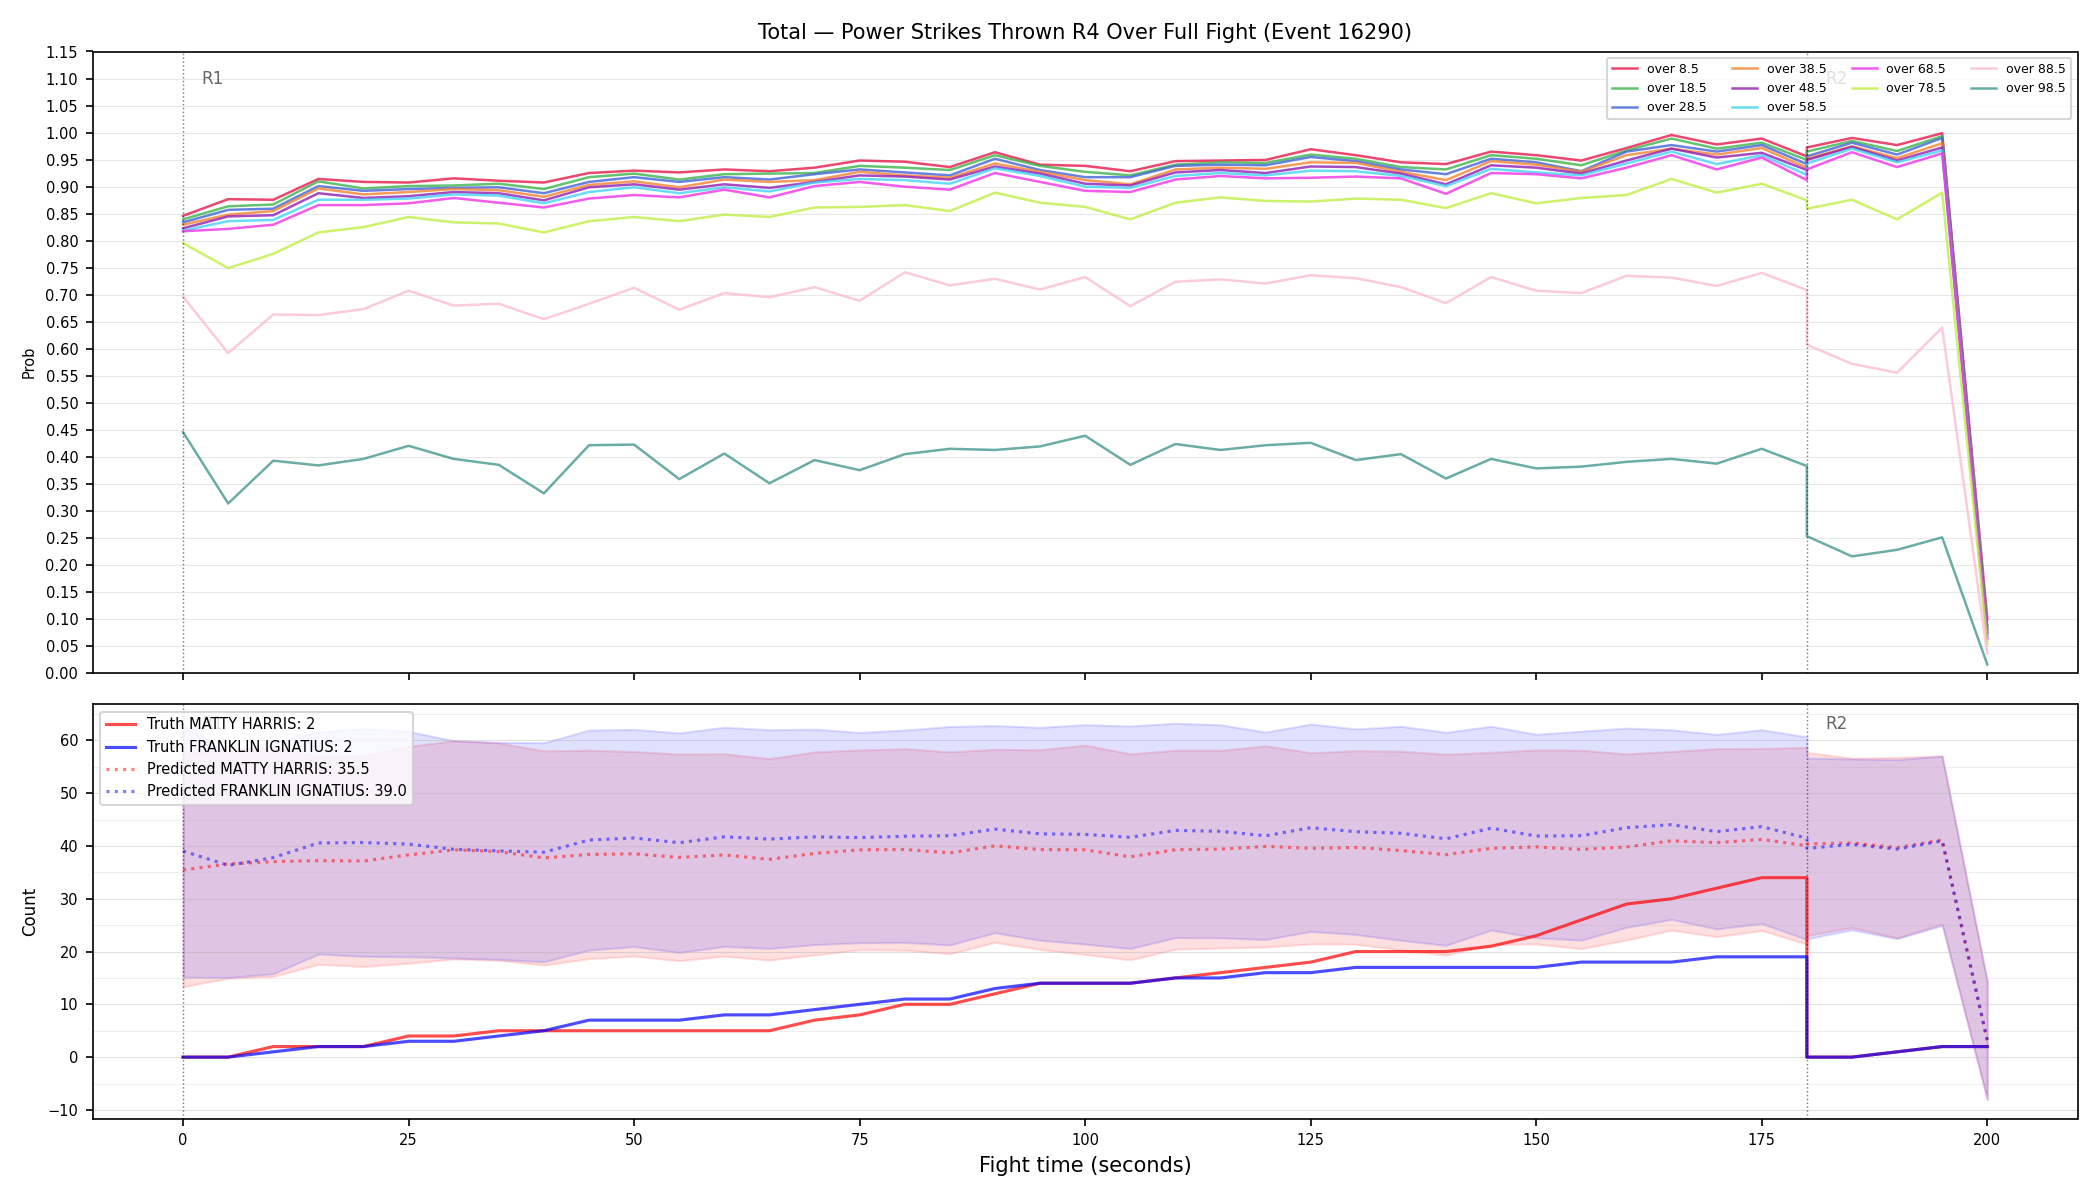Click the −10 tick on Count axis

(x=62, y=1110)
